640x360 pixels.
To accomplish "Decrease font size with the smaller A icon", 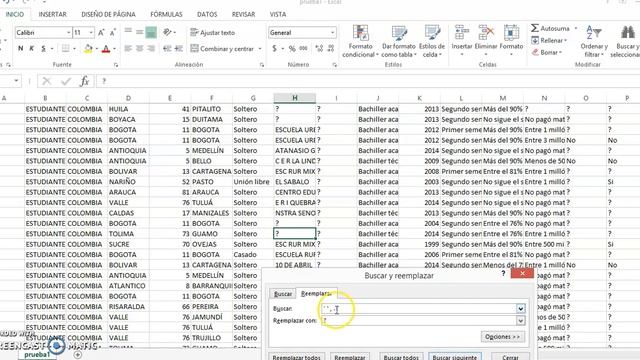I will [x=113, y=32].
